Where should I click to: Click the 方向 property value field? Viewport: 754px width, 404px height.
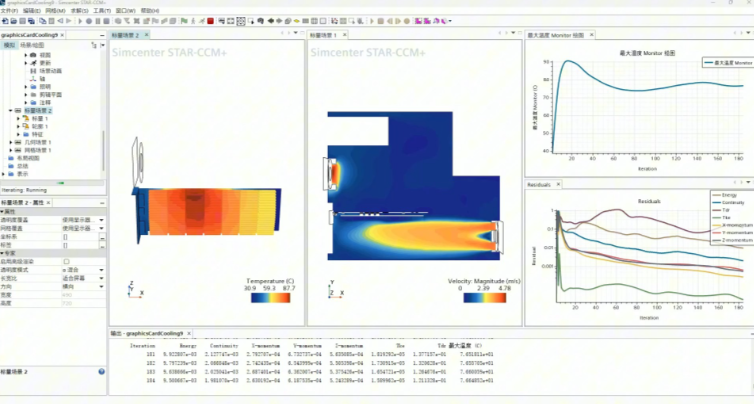click(78, 286)
